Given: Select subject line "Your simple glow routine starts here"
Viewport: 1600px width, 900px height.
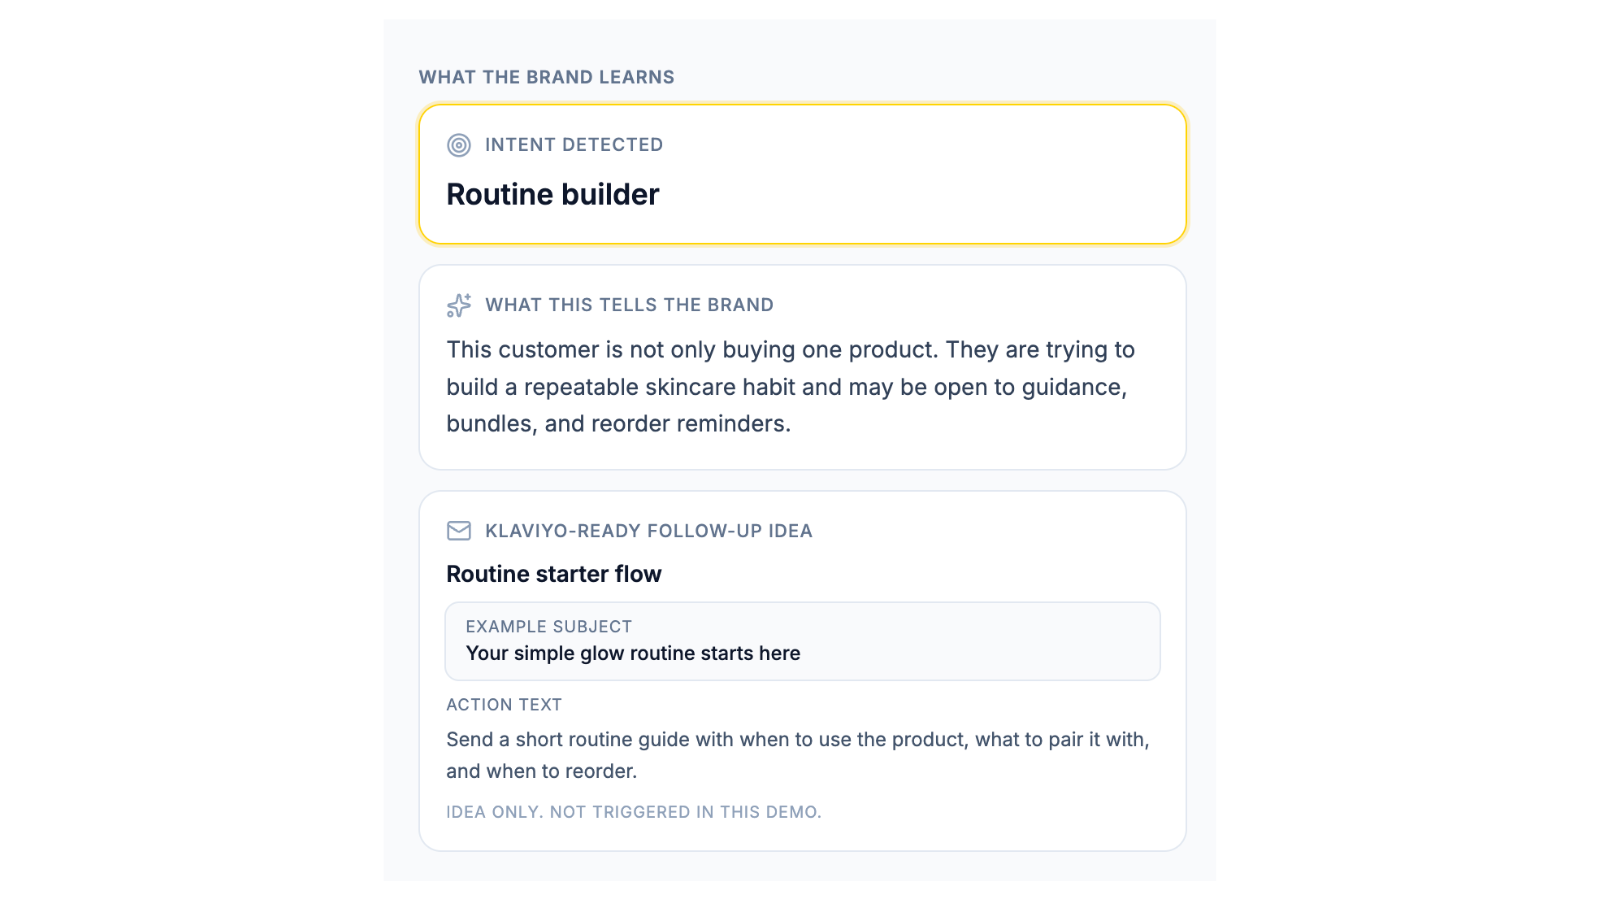Looking at the screenshot, I should [x=633, y=653].
